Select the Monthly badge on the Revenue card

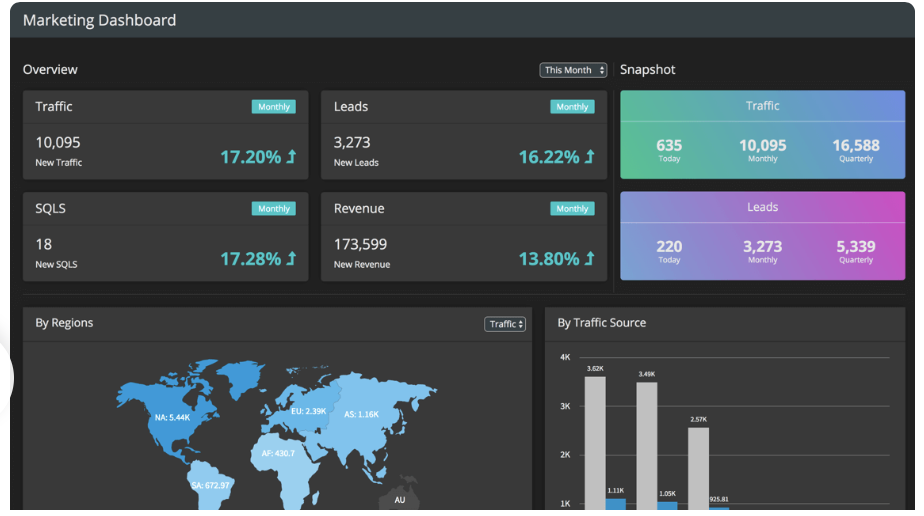click(x=572, y=209)
